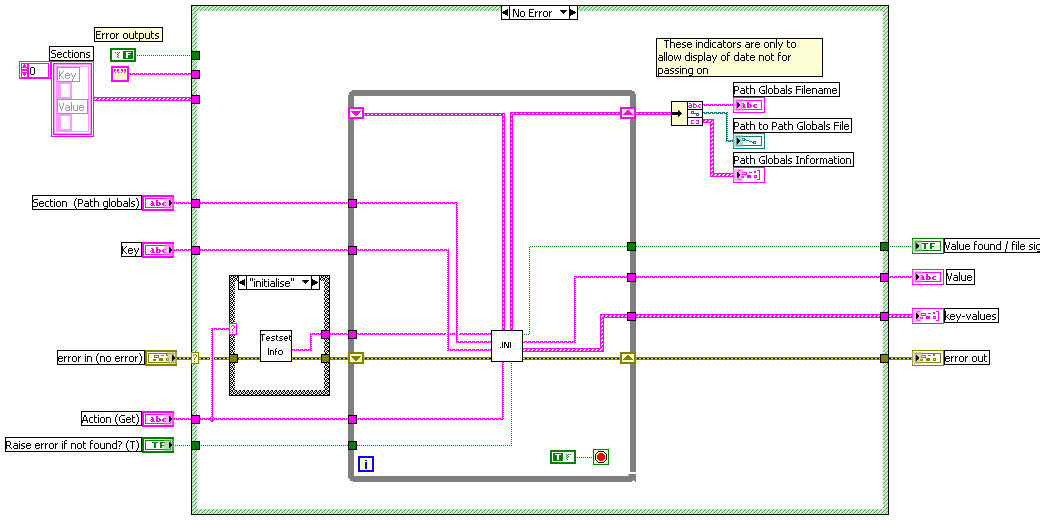1045x520 pixels.
Task: Click the Raise error if not found? (T) label
Action: click(73, 445)
